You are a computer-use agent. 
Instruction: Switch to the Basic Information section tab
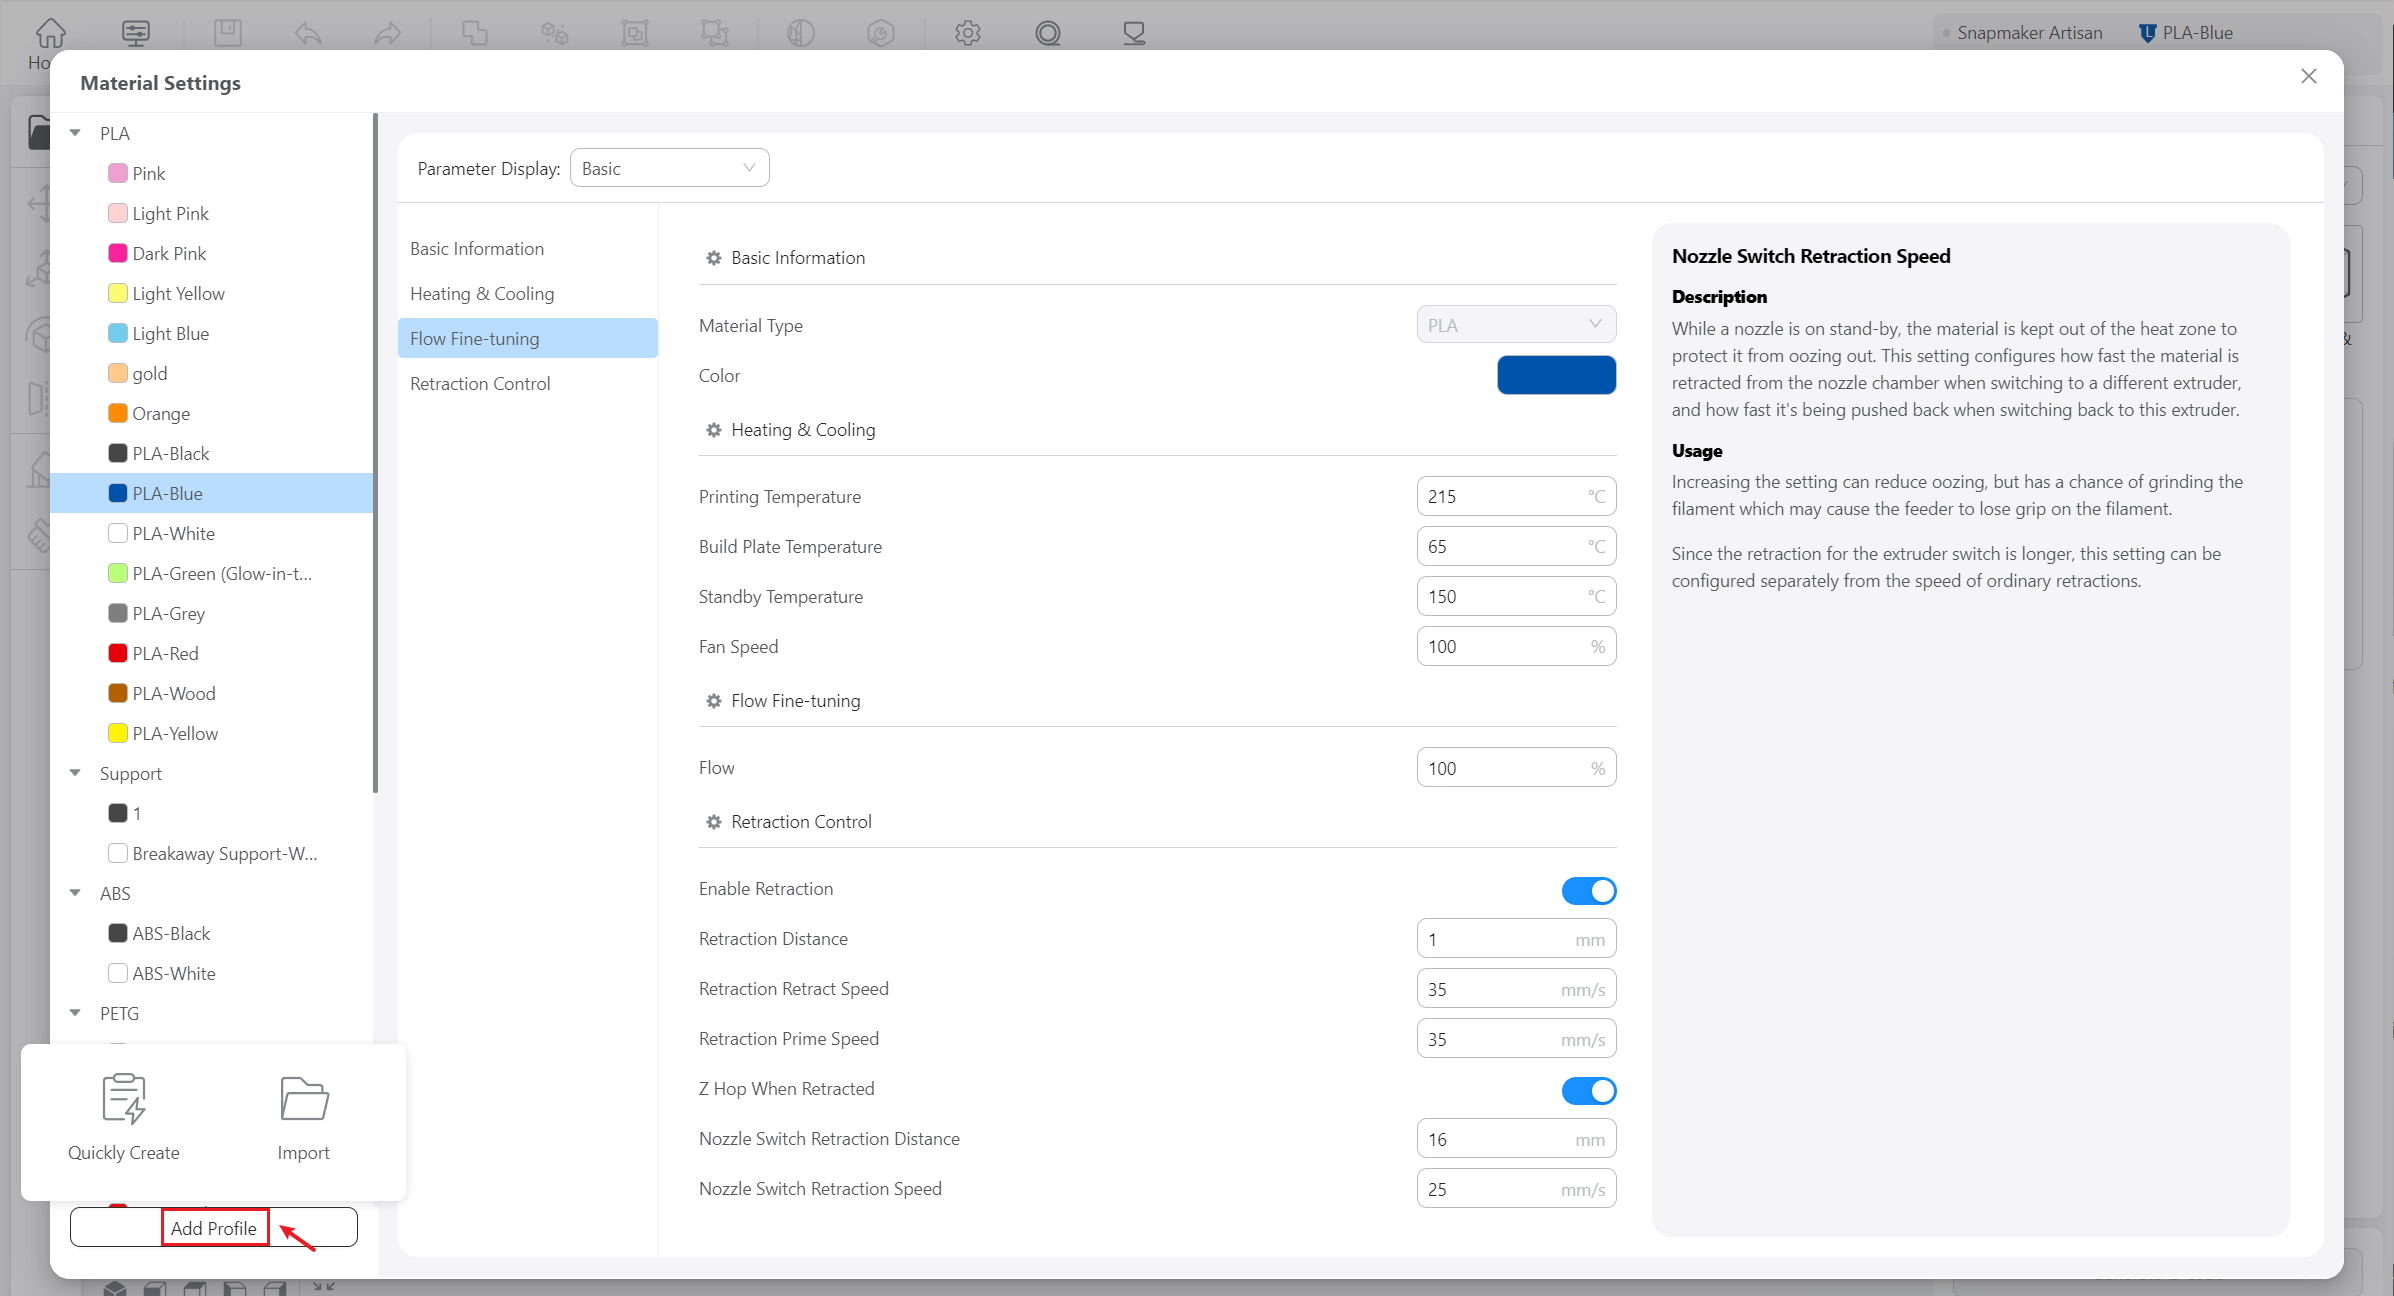527,248
